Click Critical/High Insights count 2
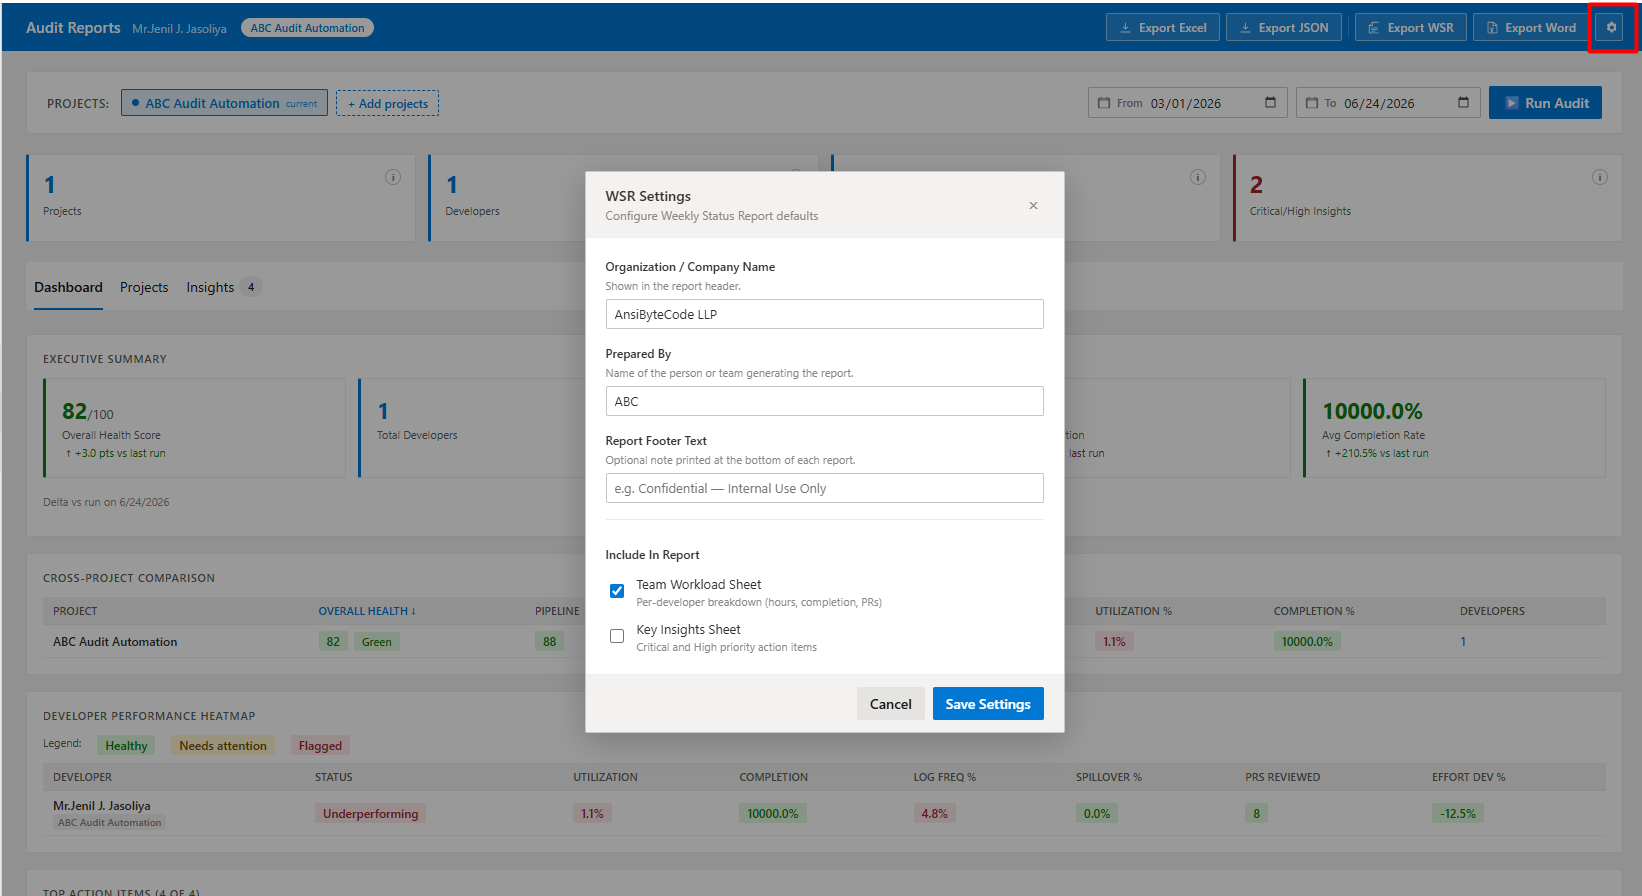This screenshot has height=896, width=1642. coord(1256,185)
